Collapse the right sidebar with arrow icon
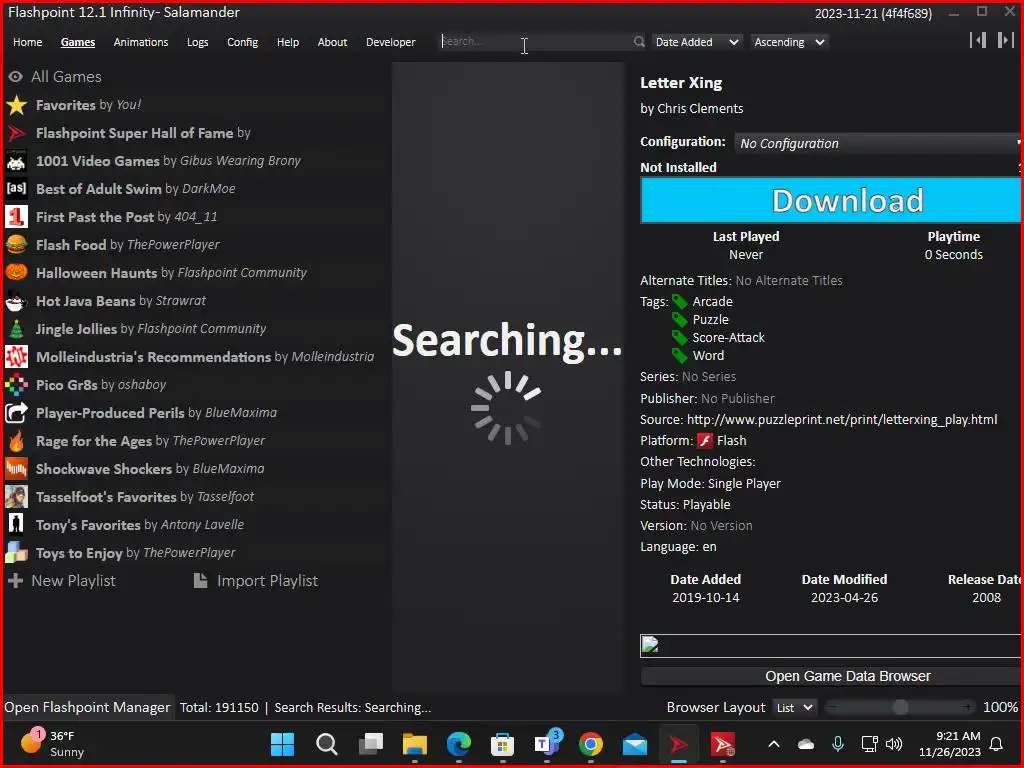1024x768 pixels. pos(1006,40)
